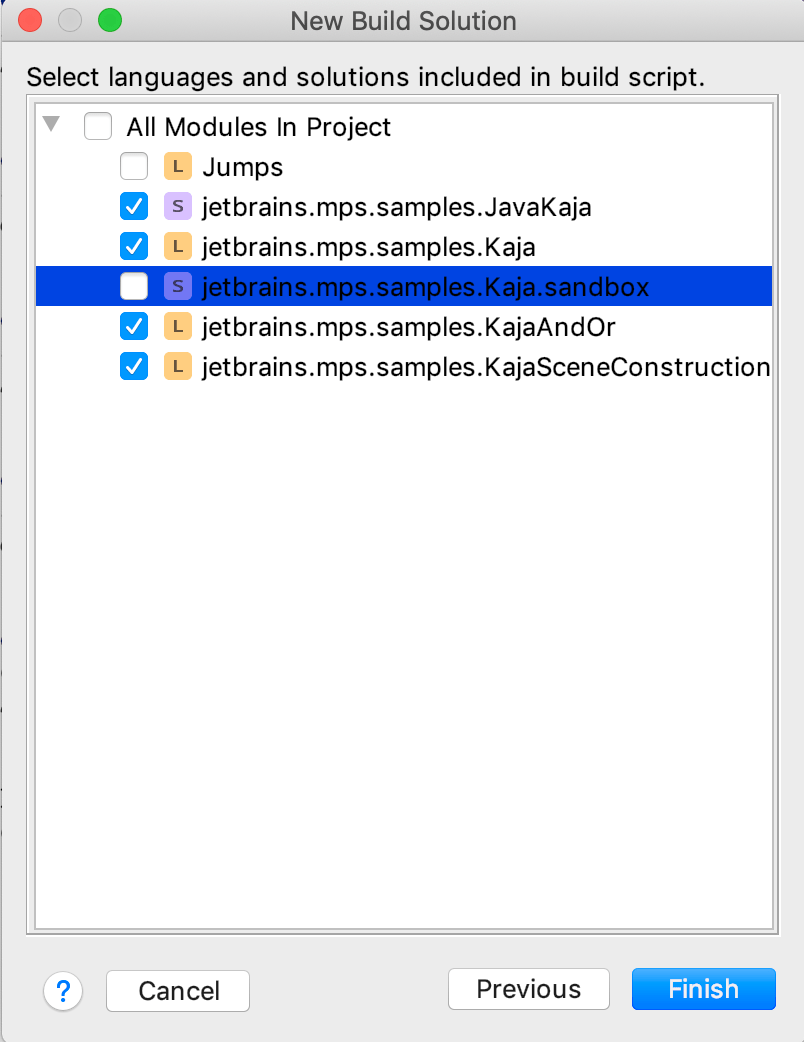The image size is (804, 1042).
Task: Uncheck the KajaSceneConstruction module
Action: pyautogui.click(x=134, y=366)
